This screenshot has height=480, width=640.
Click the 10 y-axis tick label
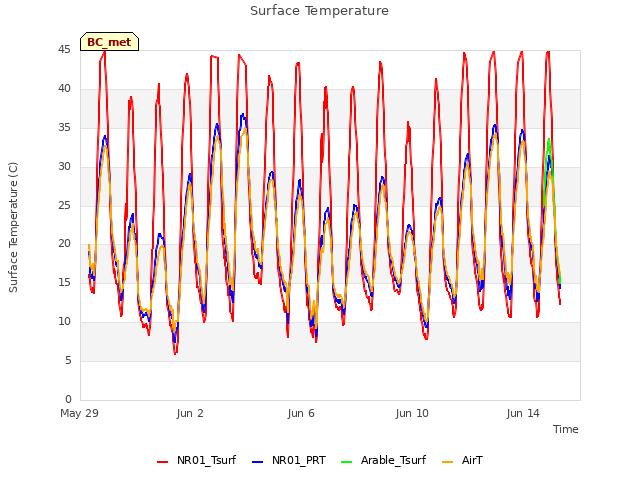click(64, 322)
